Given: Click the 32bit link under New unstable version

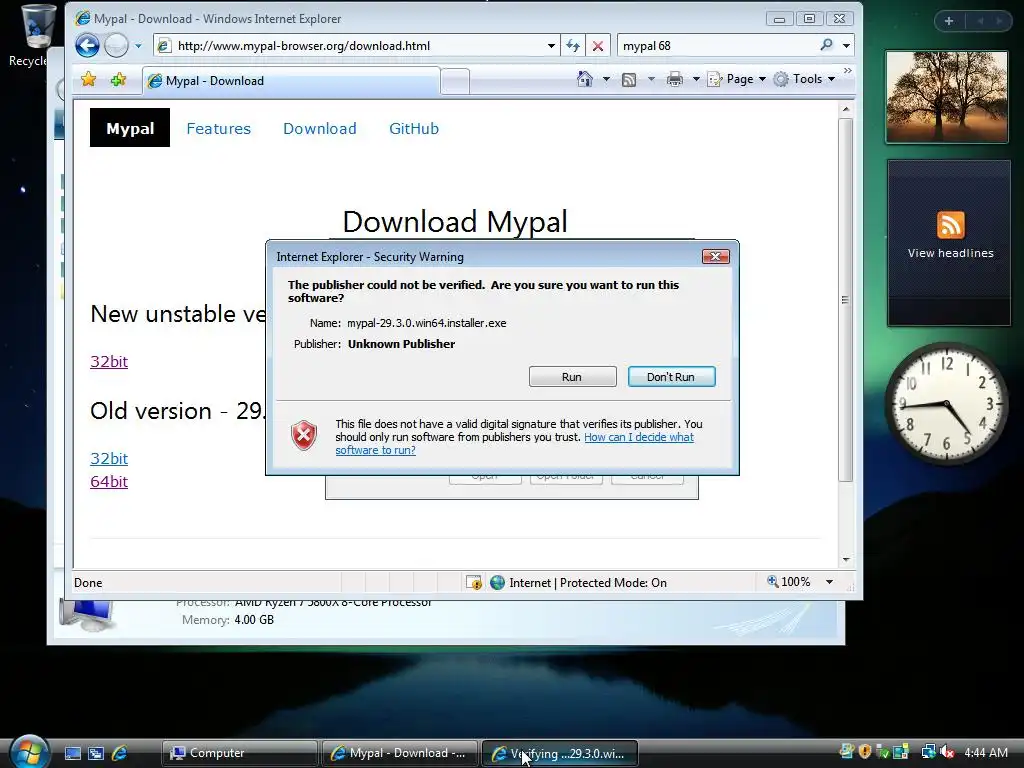Looking at the screenshot, I should 109,361.
